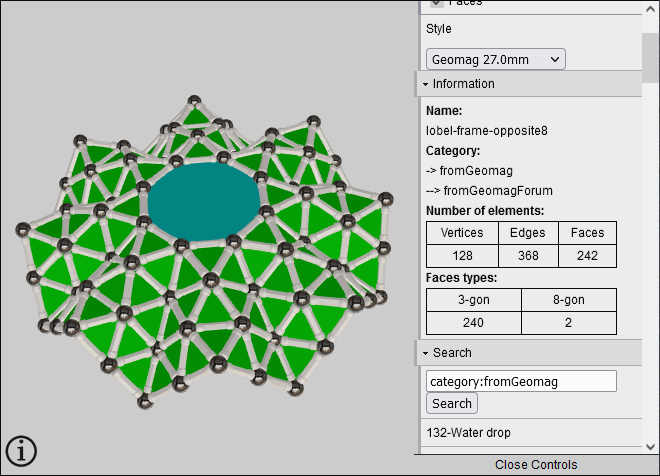This screenshot has width=660, height=476.
Task: Click the category:fromGeomag search field
Action: pos(521,381)
